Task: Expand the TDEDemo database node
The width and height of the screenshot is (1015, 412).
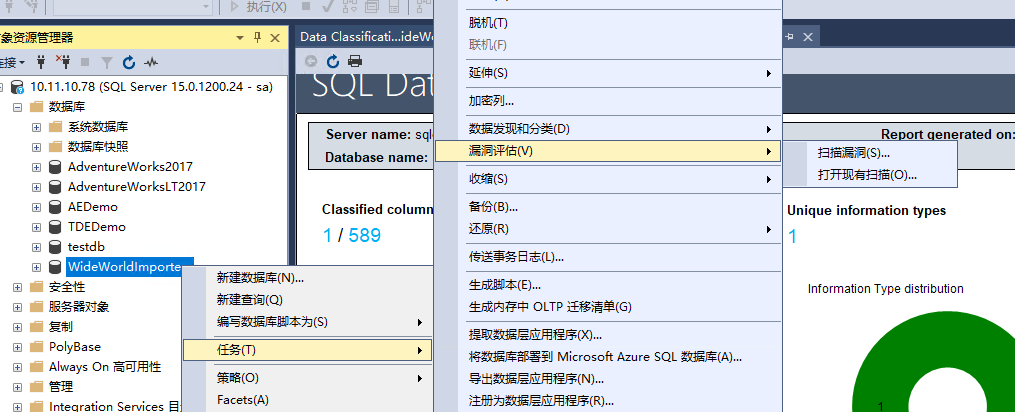Action: tap(36, 227)
